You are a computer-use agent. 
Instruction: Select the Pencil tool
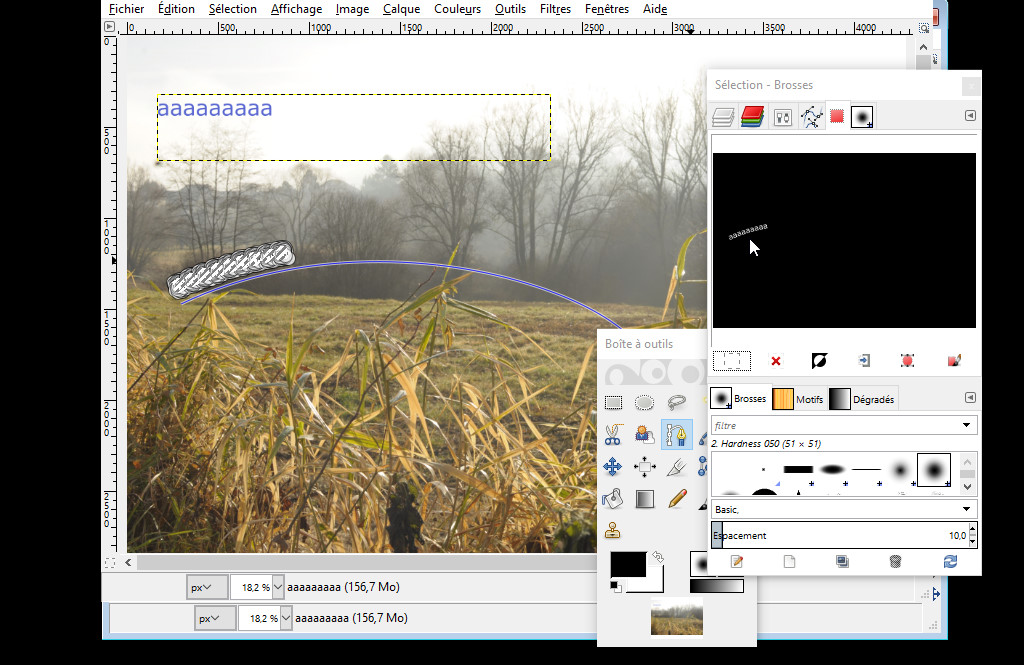(x=677, y=499)
